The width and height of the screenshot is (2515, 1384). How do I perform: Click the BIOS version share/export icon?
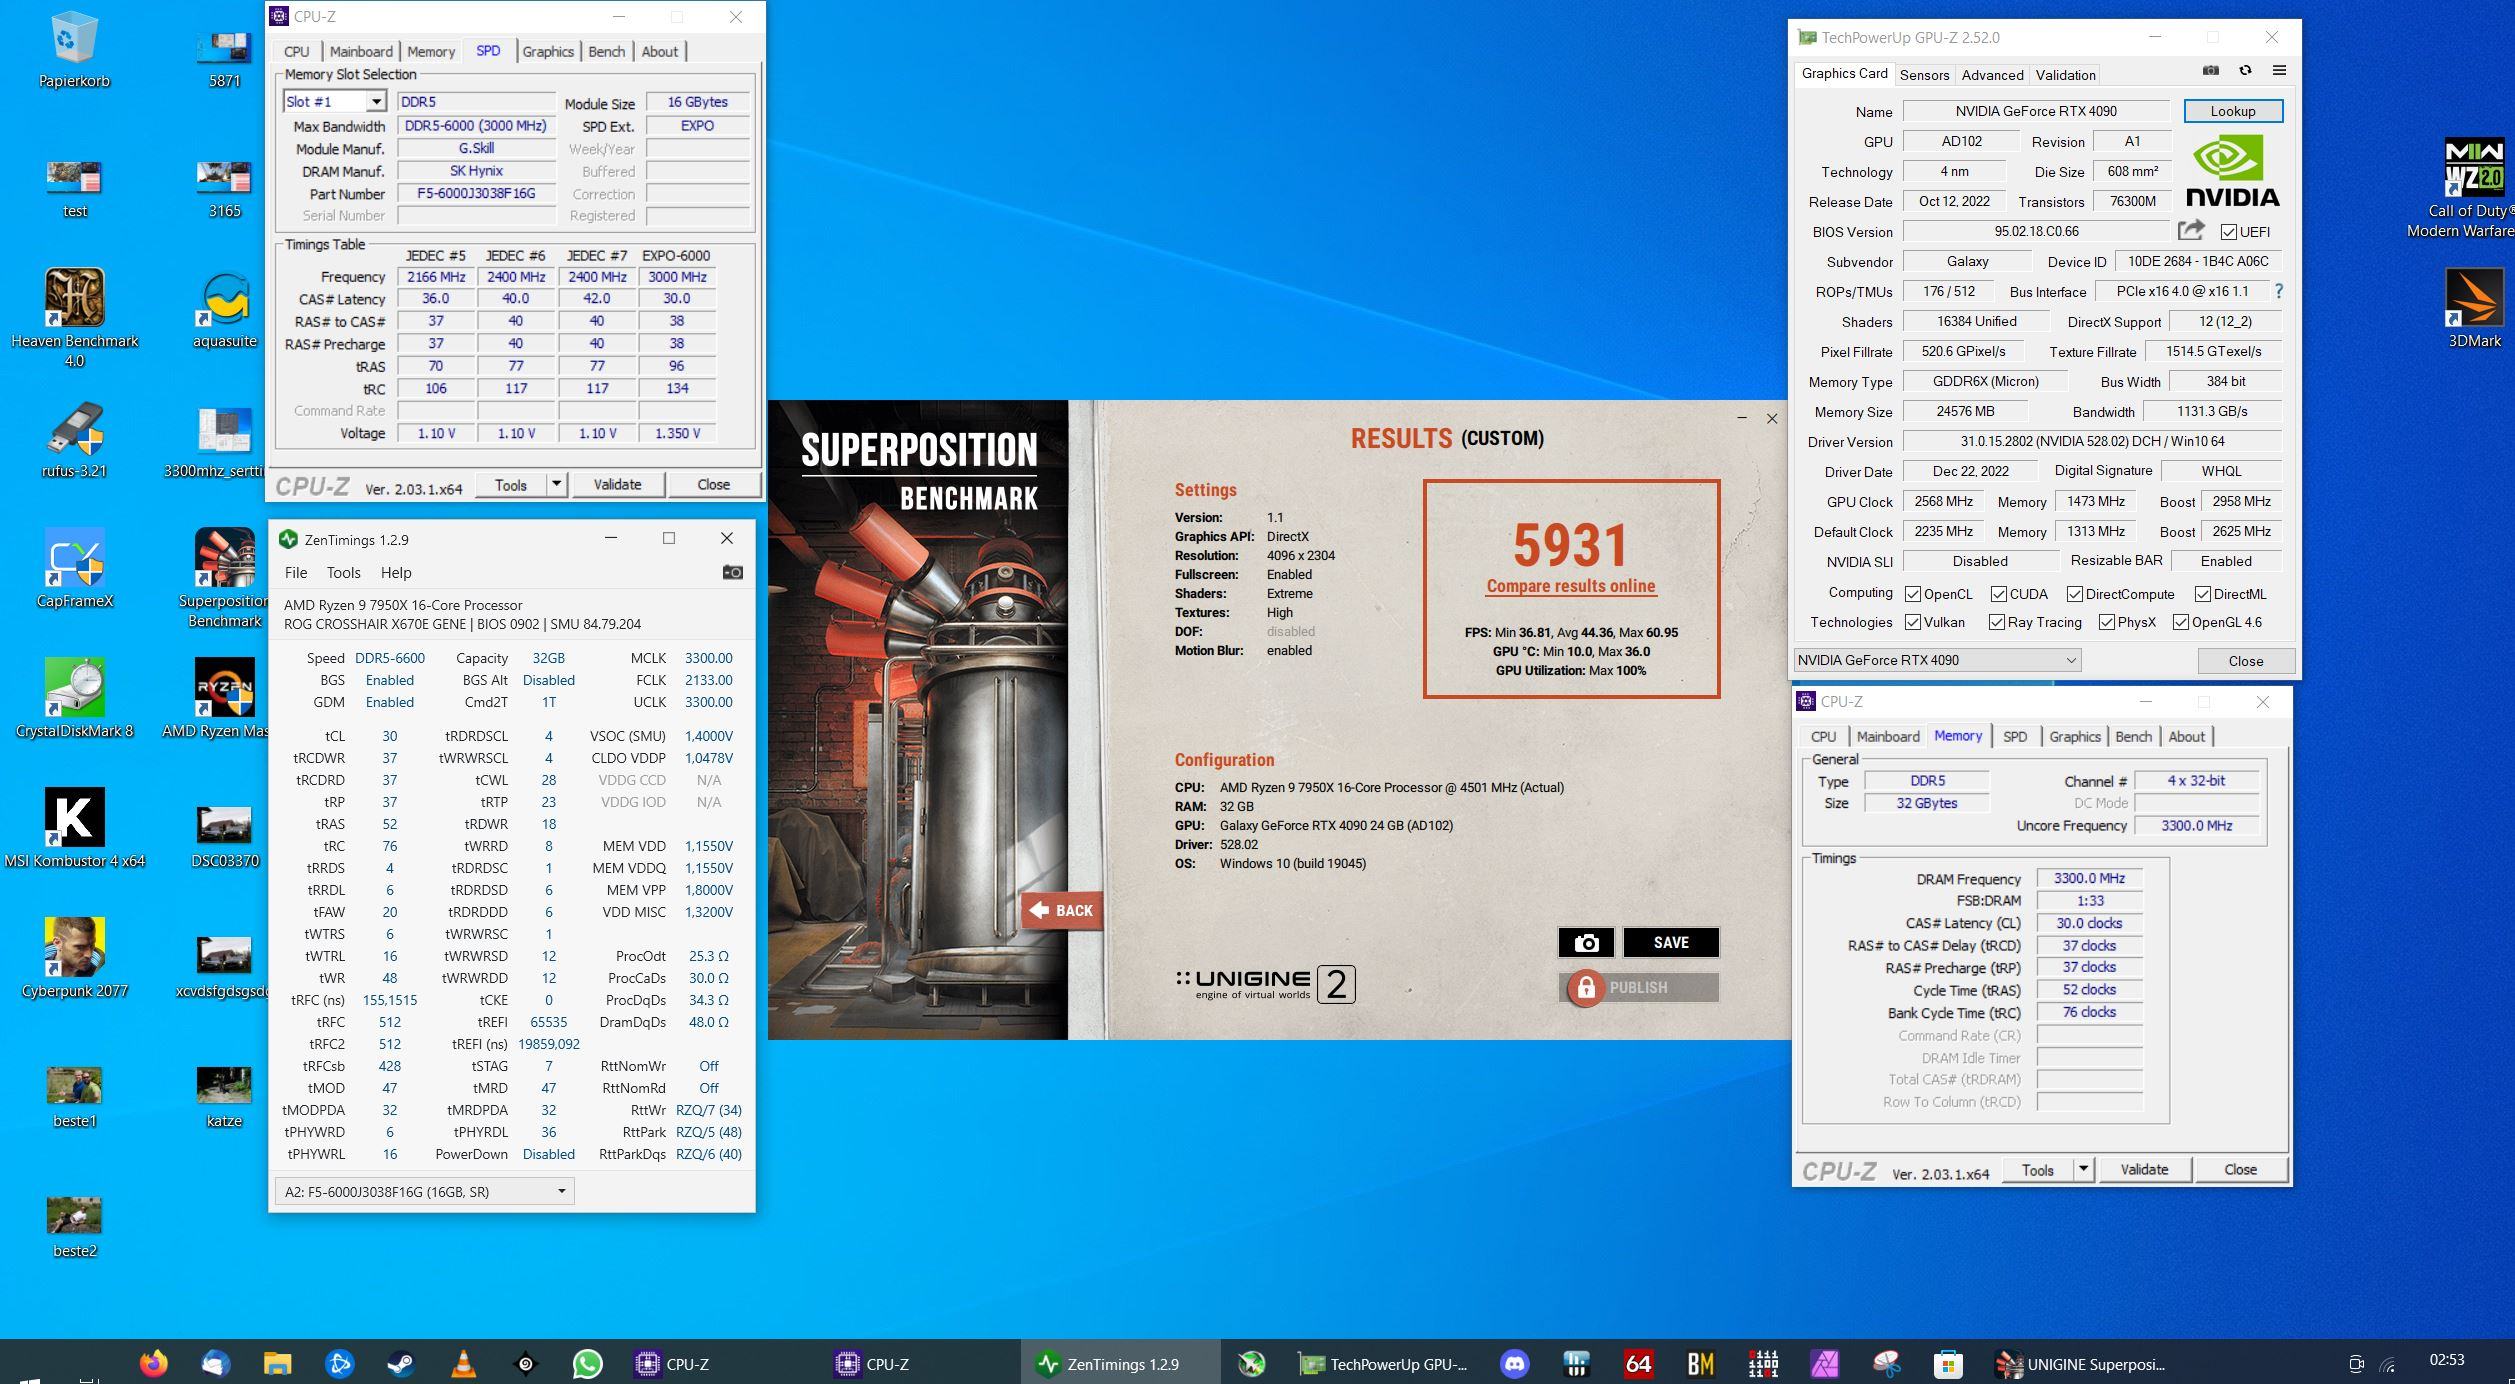click(x=2191, y=231)
